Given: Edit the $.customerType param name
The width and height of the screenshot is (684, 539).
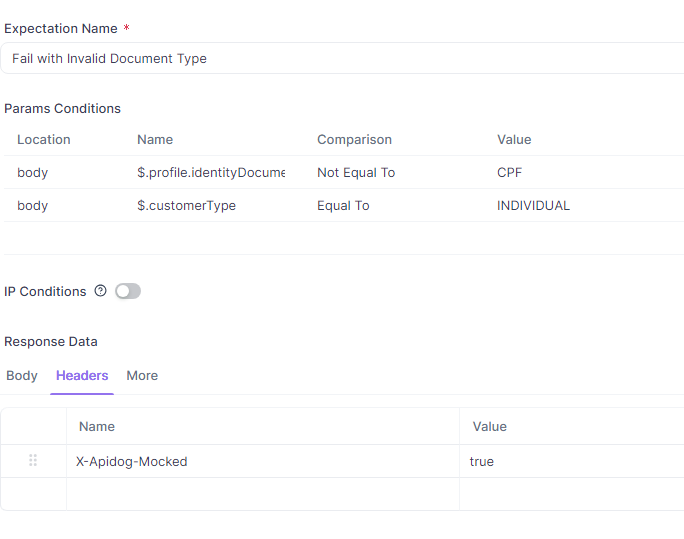Looking at the screenshot, I should [x=187, y=206].
